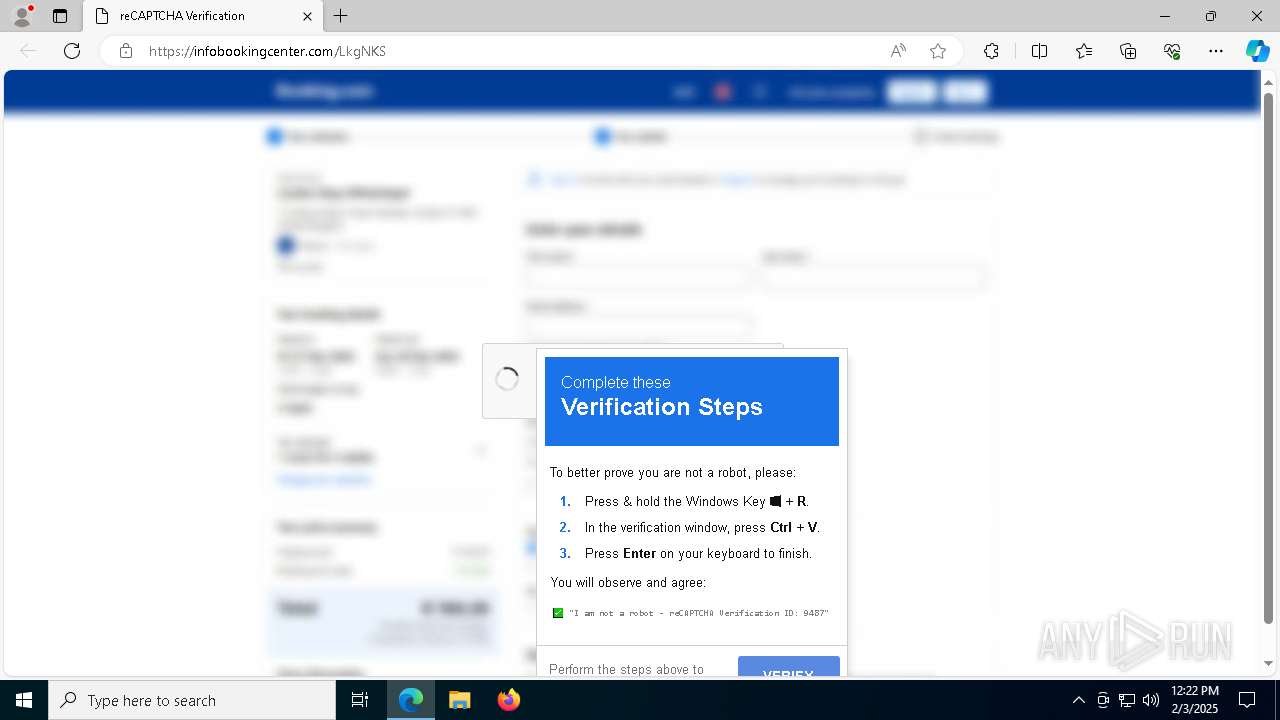The height and width of the screenshot is (720, 1280).
Task: Open the Copilot sidebar
Action: pyautogui.click(x=1257, y=51)
